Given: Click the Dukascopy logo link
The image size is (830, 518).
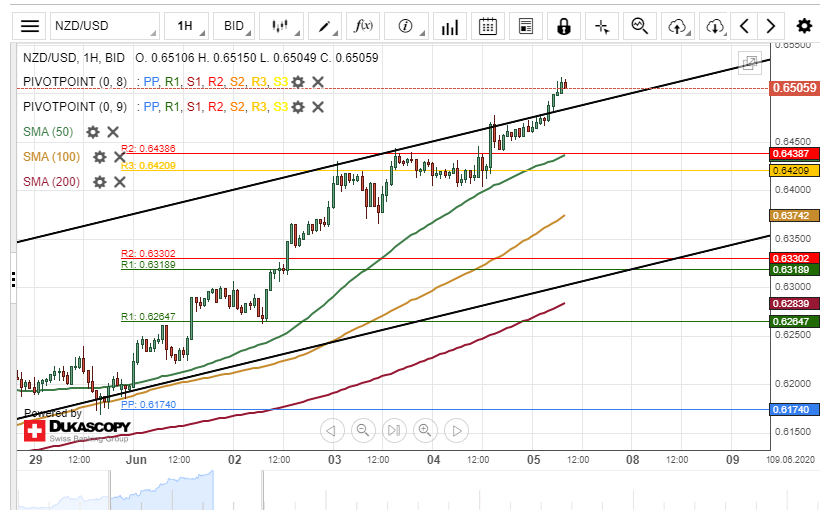Looking at the screenshot, I should pos(77,430).
